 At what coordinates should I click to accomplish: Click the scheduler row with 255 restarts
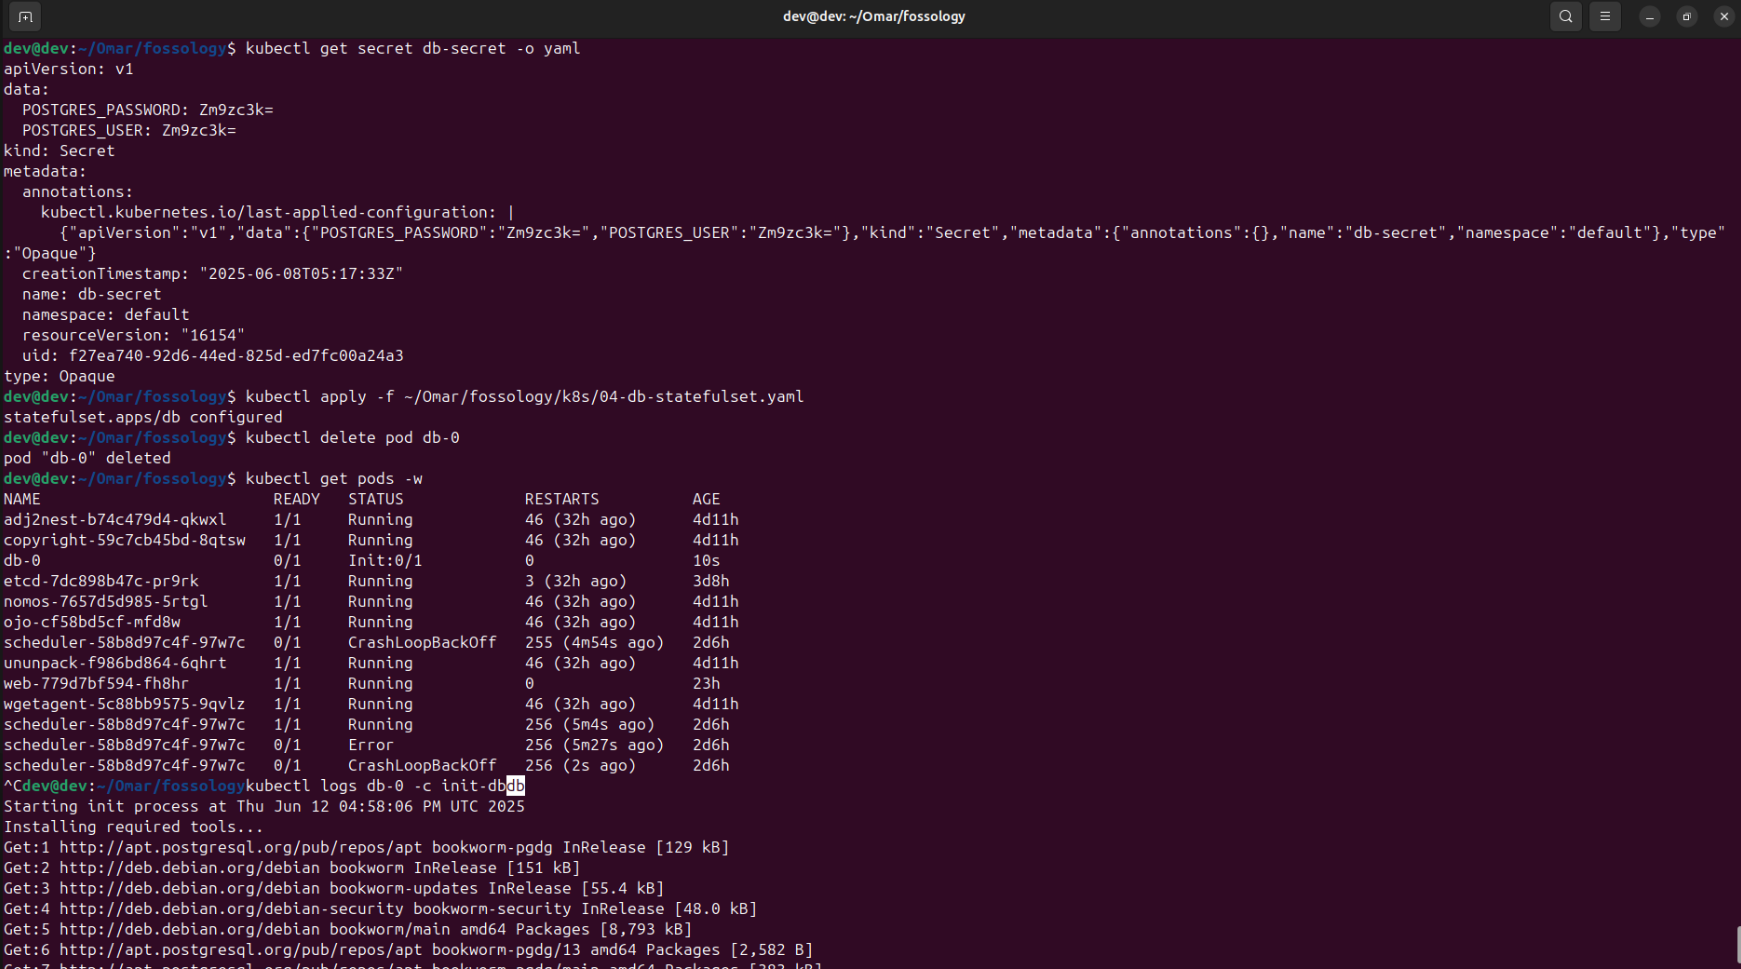tap(366, 643)
